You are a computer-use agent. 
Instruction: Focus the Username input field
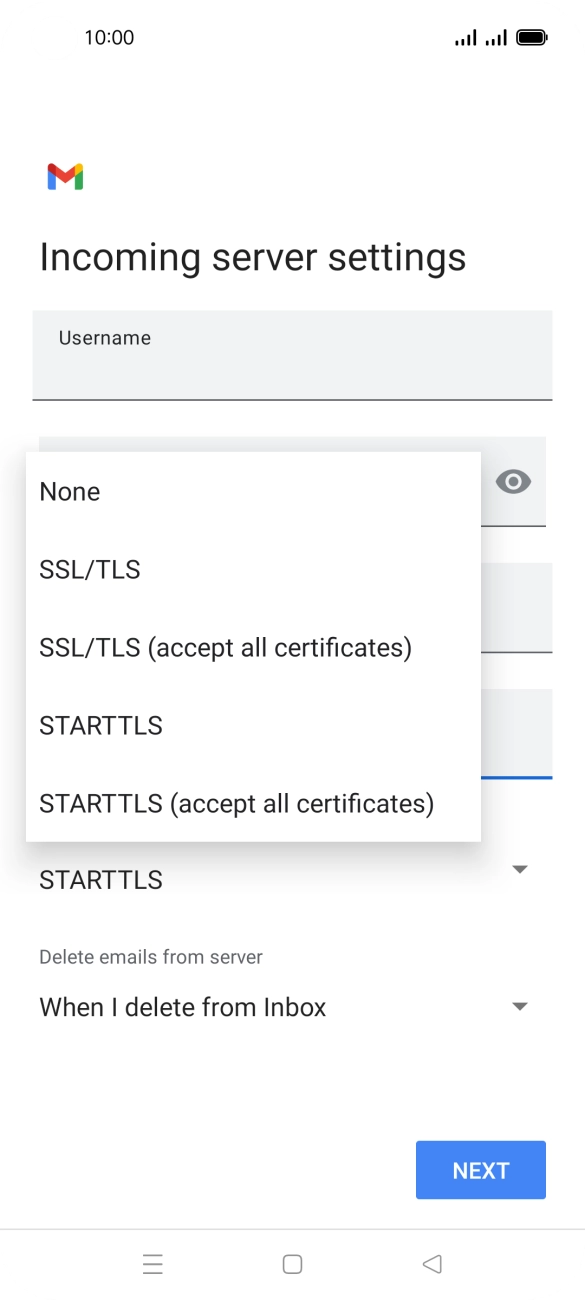point(292,355)
